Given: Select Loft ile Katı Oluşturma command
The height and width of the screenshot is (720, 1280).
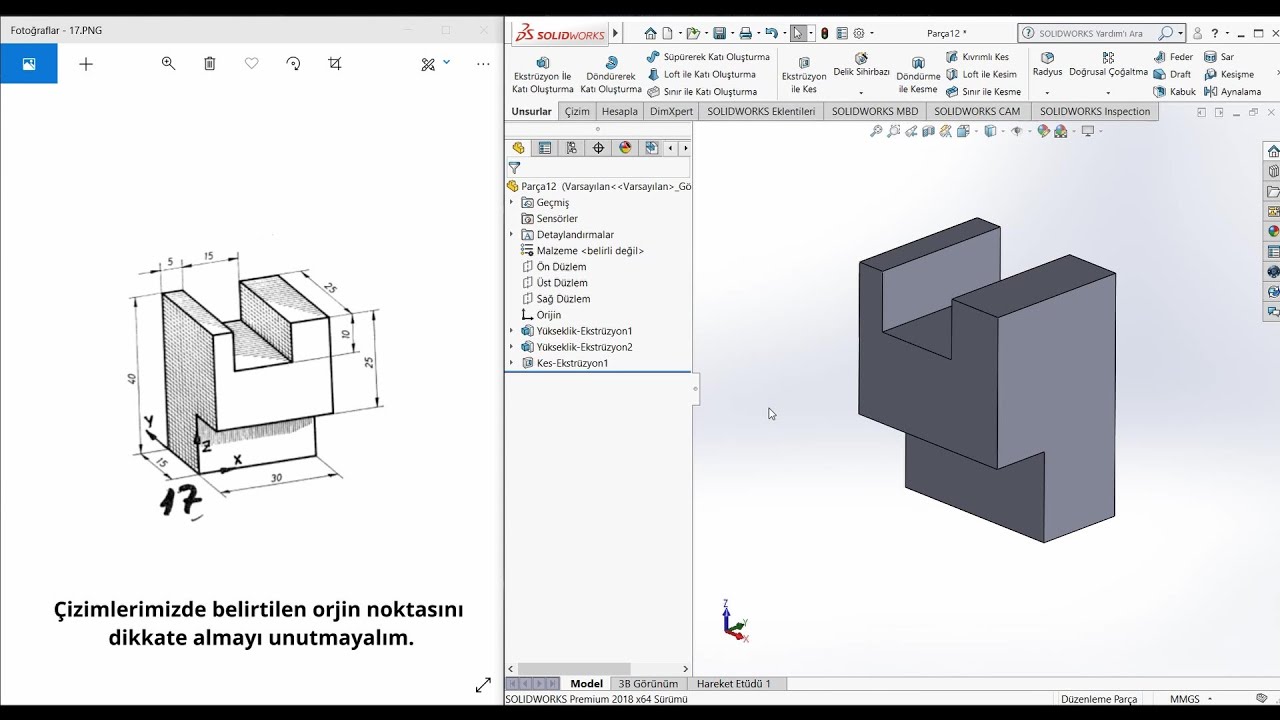Looking at the screenshot, I should (701, 74).
